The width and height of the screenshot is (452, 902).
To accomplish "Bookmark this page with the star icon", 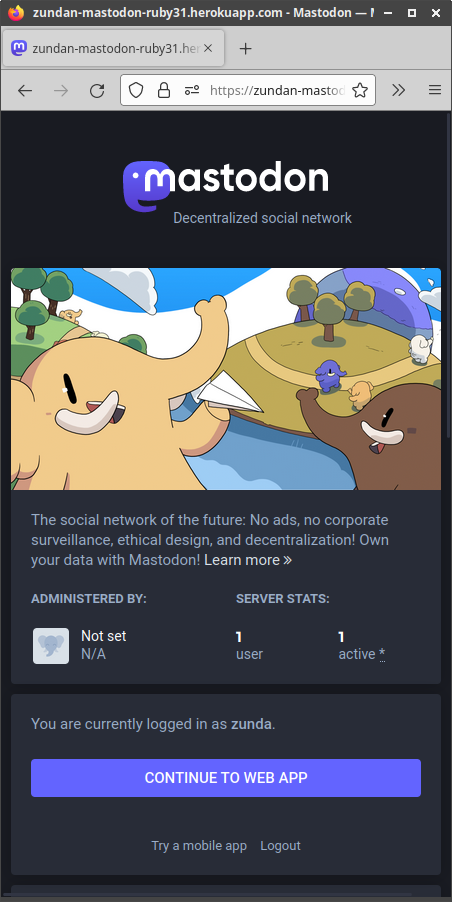I will coord(360,90).
